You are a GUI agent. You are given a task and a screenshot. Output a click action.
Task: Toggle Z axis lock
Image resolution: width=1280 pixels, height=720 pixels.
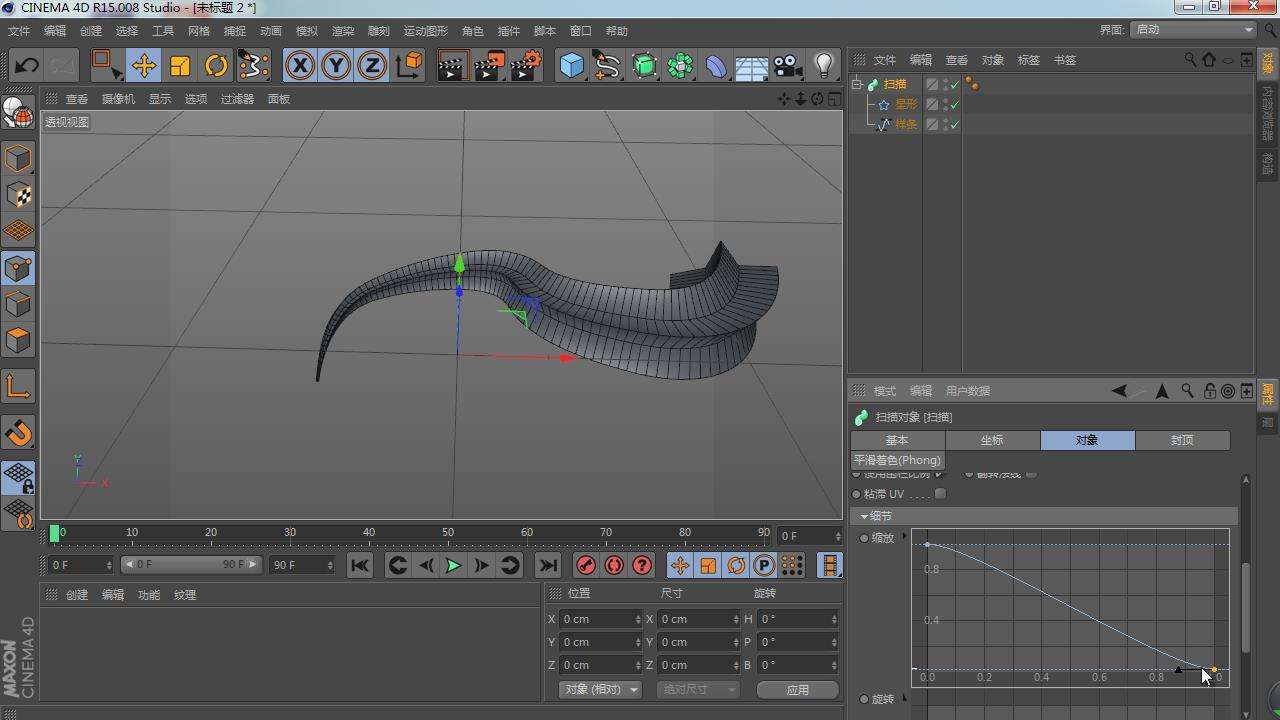(x=371, y=66)
